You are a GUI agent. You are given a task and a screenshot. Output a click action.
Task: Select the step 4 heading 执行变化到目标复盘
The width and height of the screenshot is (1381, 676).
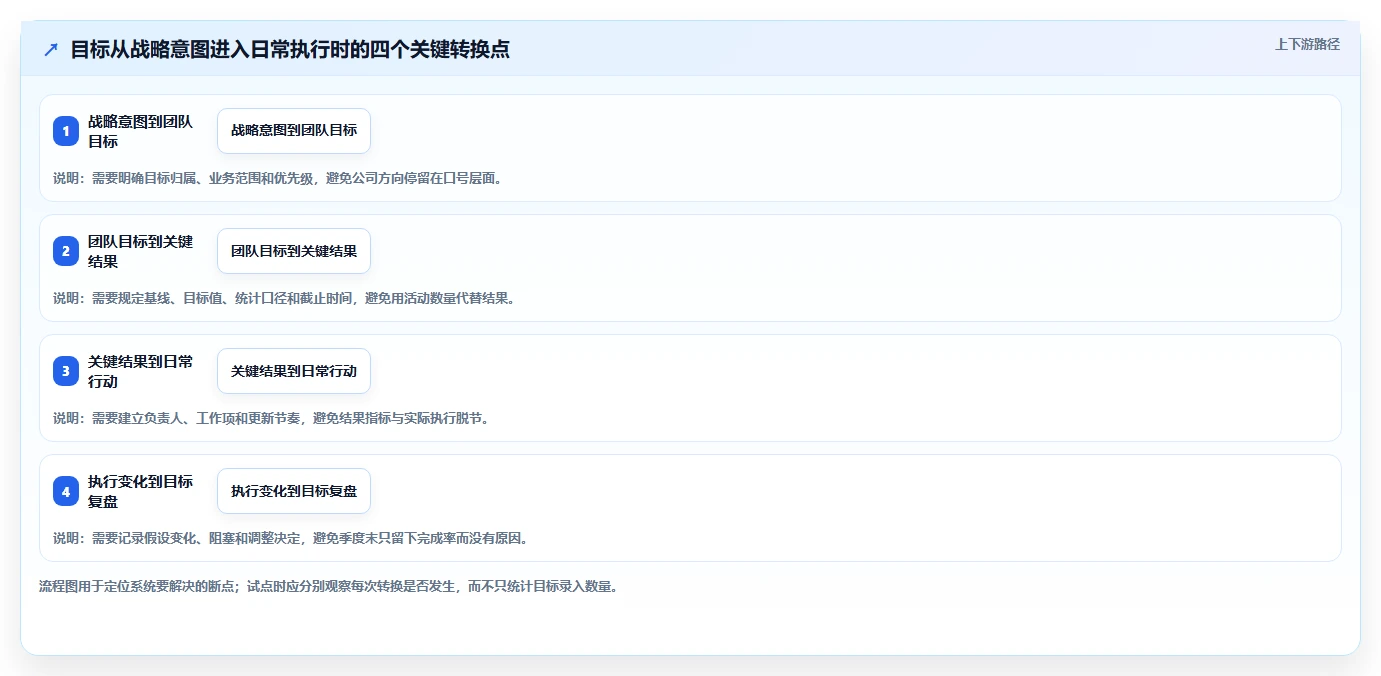tap(140, 491)
